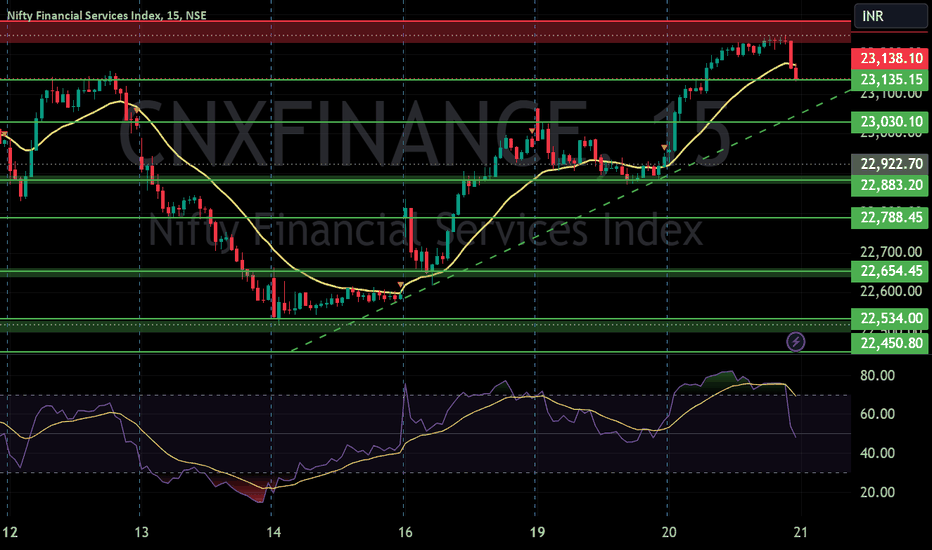Select the red resistance zone at chart top
The width and height of the screenshot is (932, 550).
425,32
